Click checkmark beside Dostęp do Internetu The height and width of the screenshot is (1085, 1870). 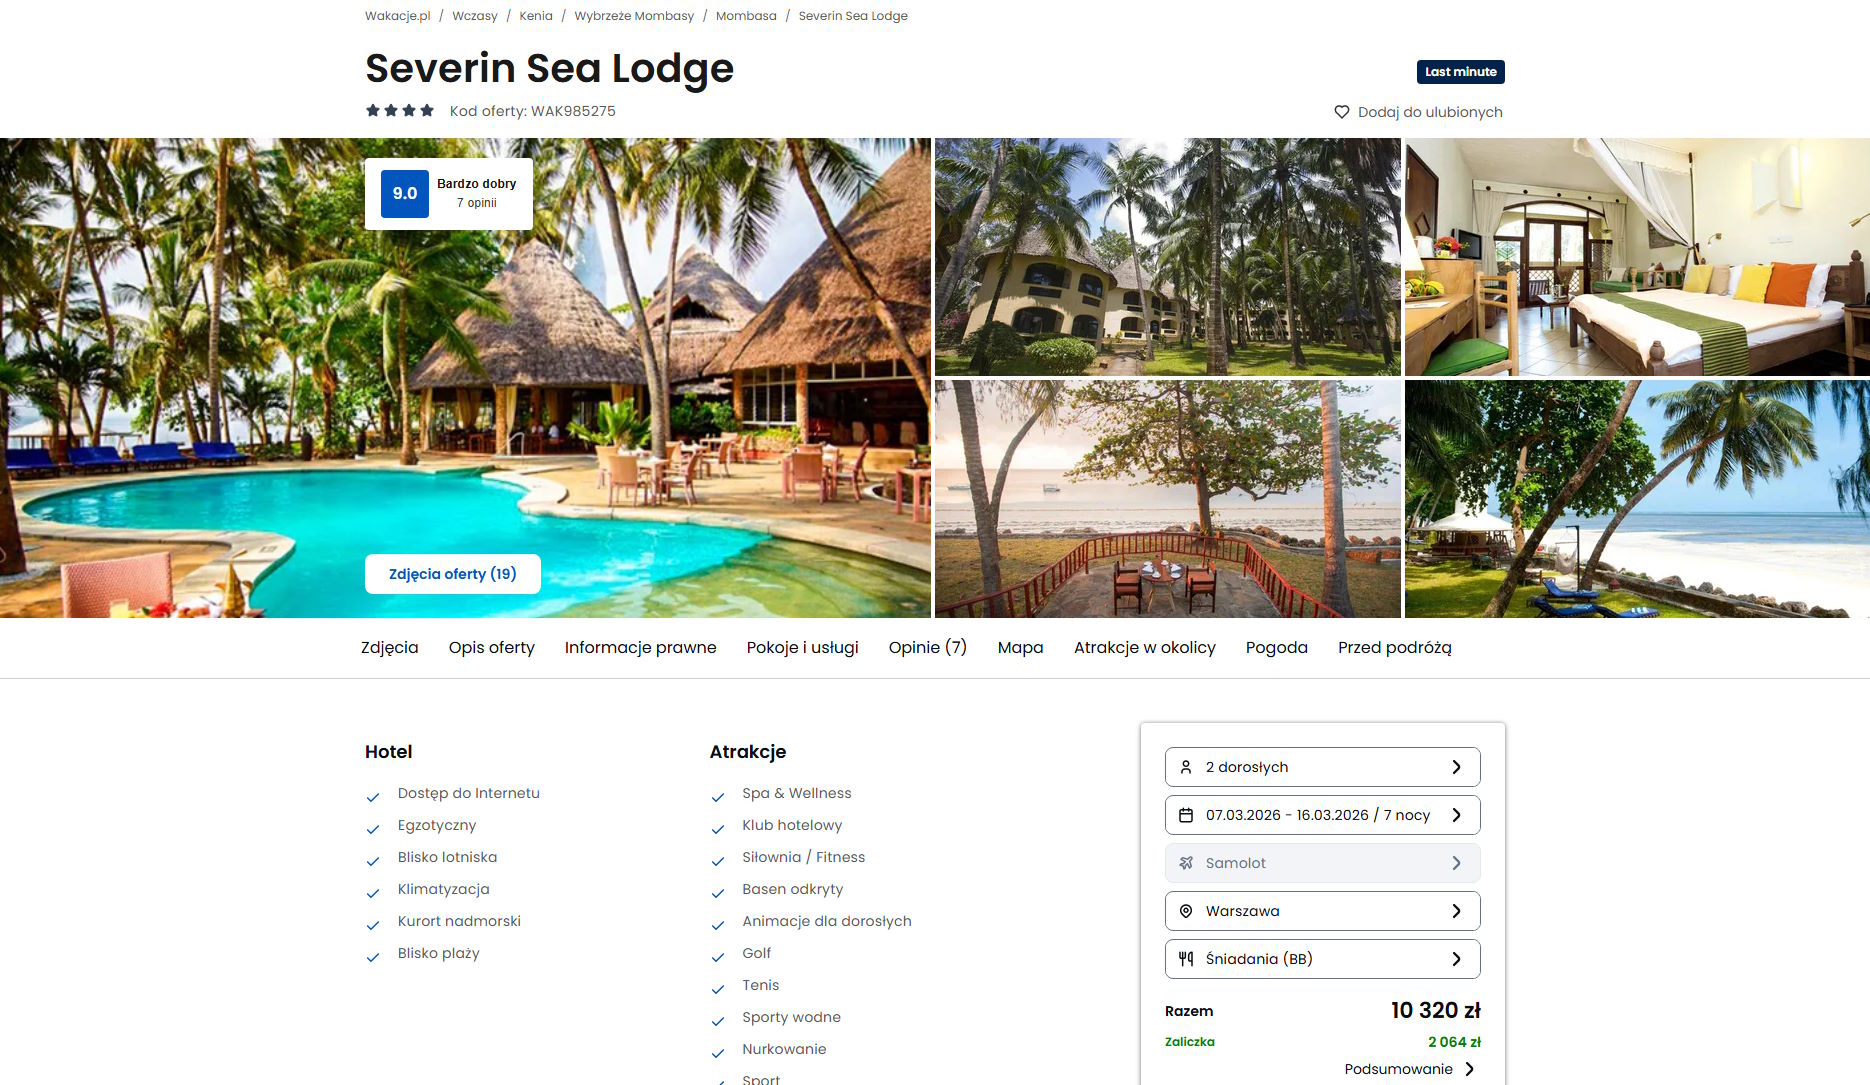click(x=373, y=797)
